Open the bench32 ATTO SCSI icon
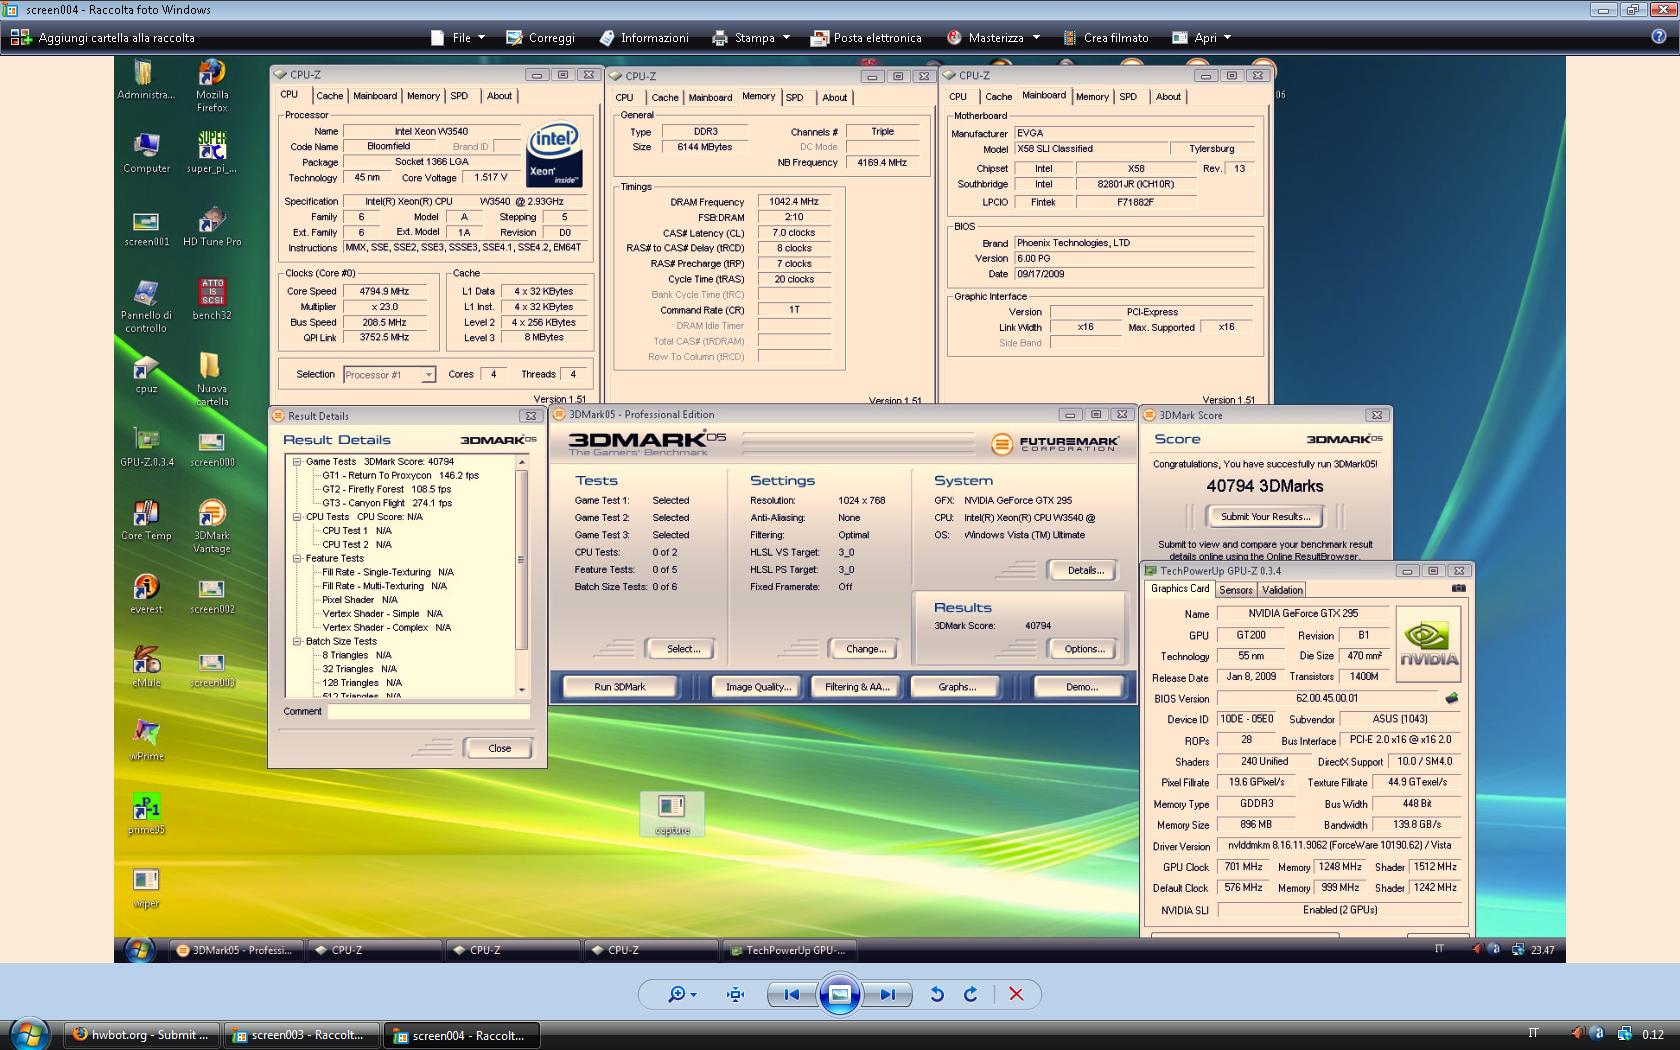The height and width of the screenshot is (1050, 1680). click(x=212, y=299)
